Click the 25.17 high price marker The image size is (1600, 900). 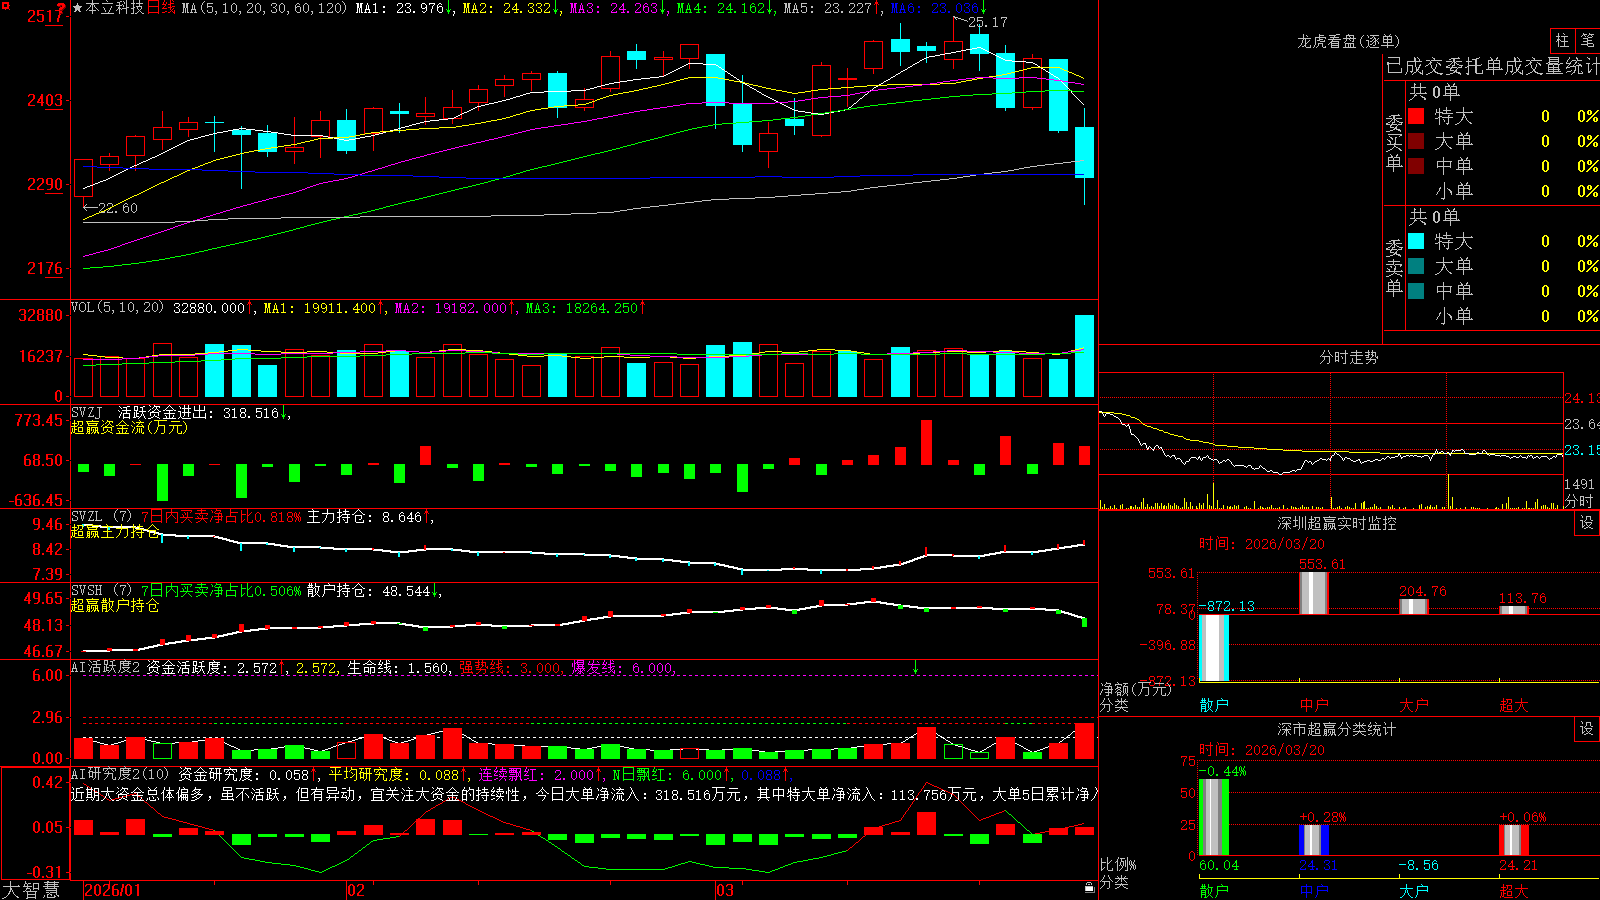click(987, 22)
